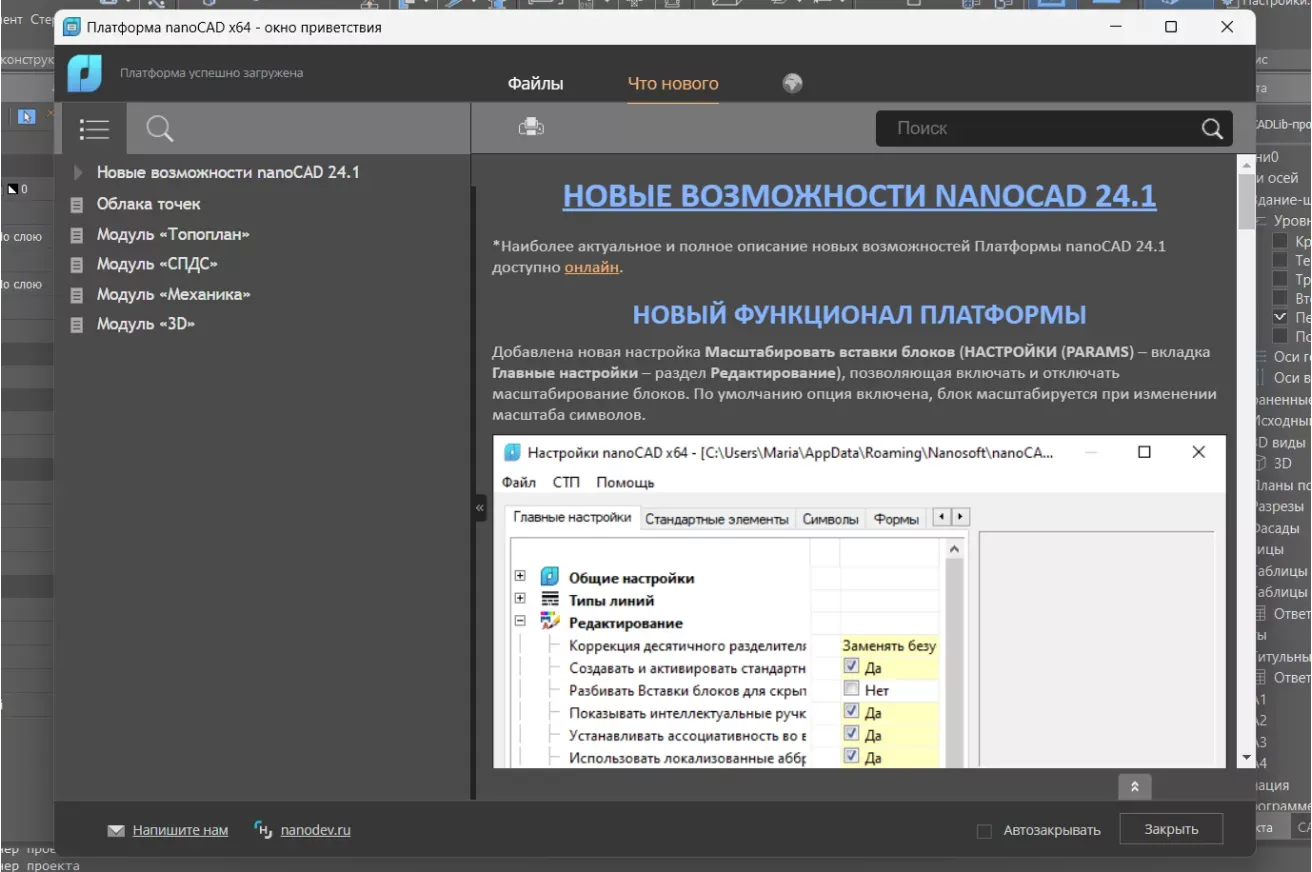1312x872 pixels.
Task: Select the Модуль «3D» entry icon
Action: [78, 324]
